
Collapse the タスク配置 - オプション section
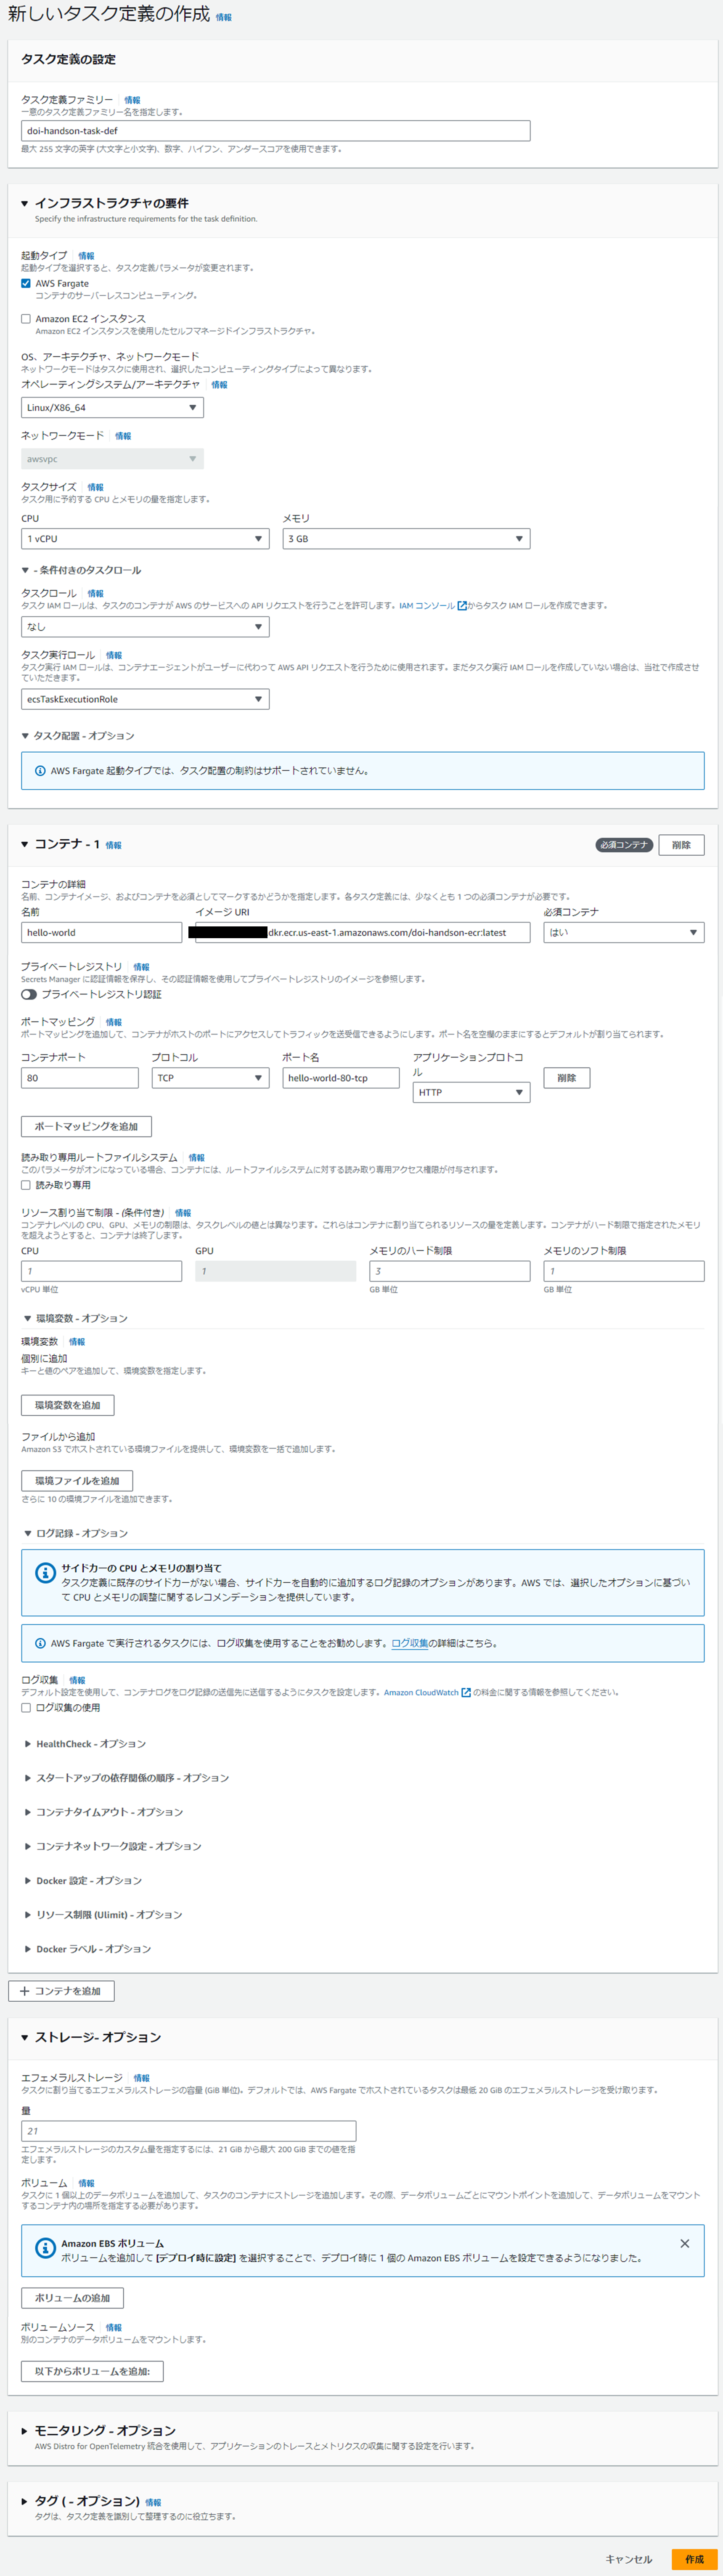pyautogui.click(x=25, y=736)
